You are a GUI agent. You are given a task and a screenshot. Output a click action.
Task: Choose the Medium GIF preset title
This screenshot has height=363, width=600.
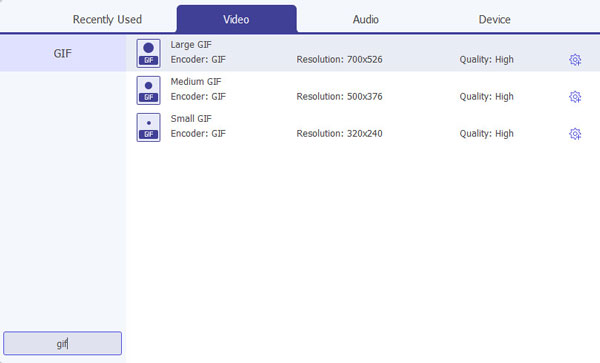[x=196, y=82]
